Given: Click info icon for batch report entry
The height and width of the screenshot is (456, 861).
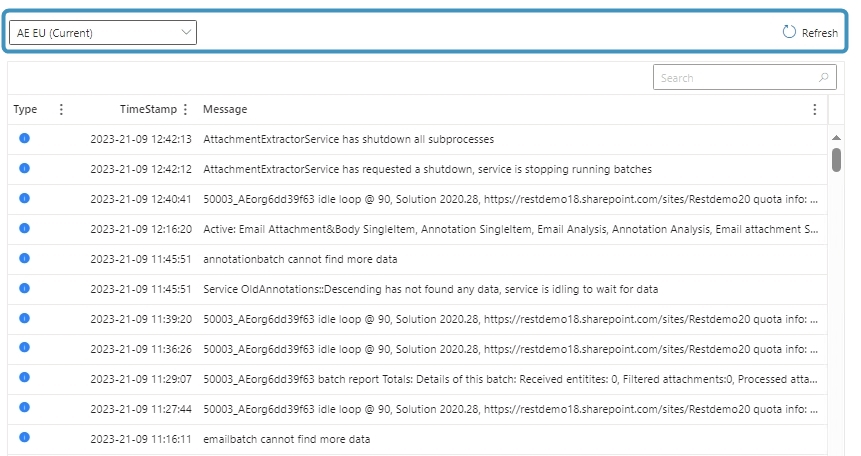Looking at the screenshot, I should (x=24, y=377).
